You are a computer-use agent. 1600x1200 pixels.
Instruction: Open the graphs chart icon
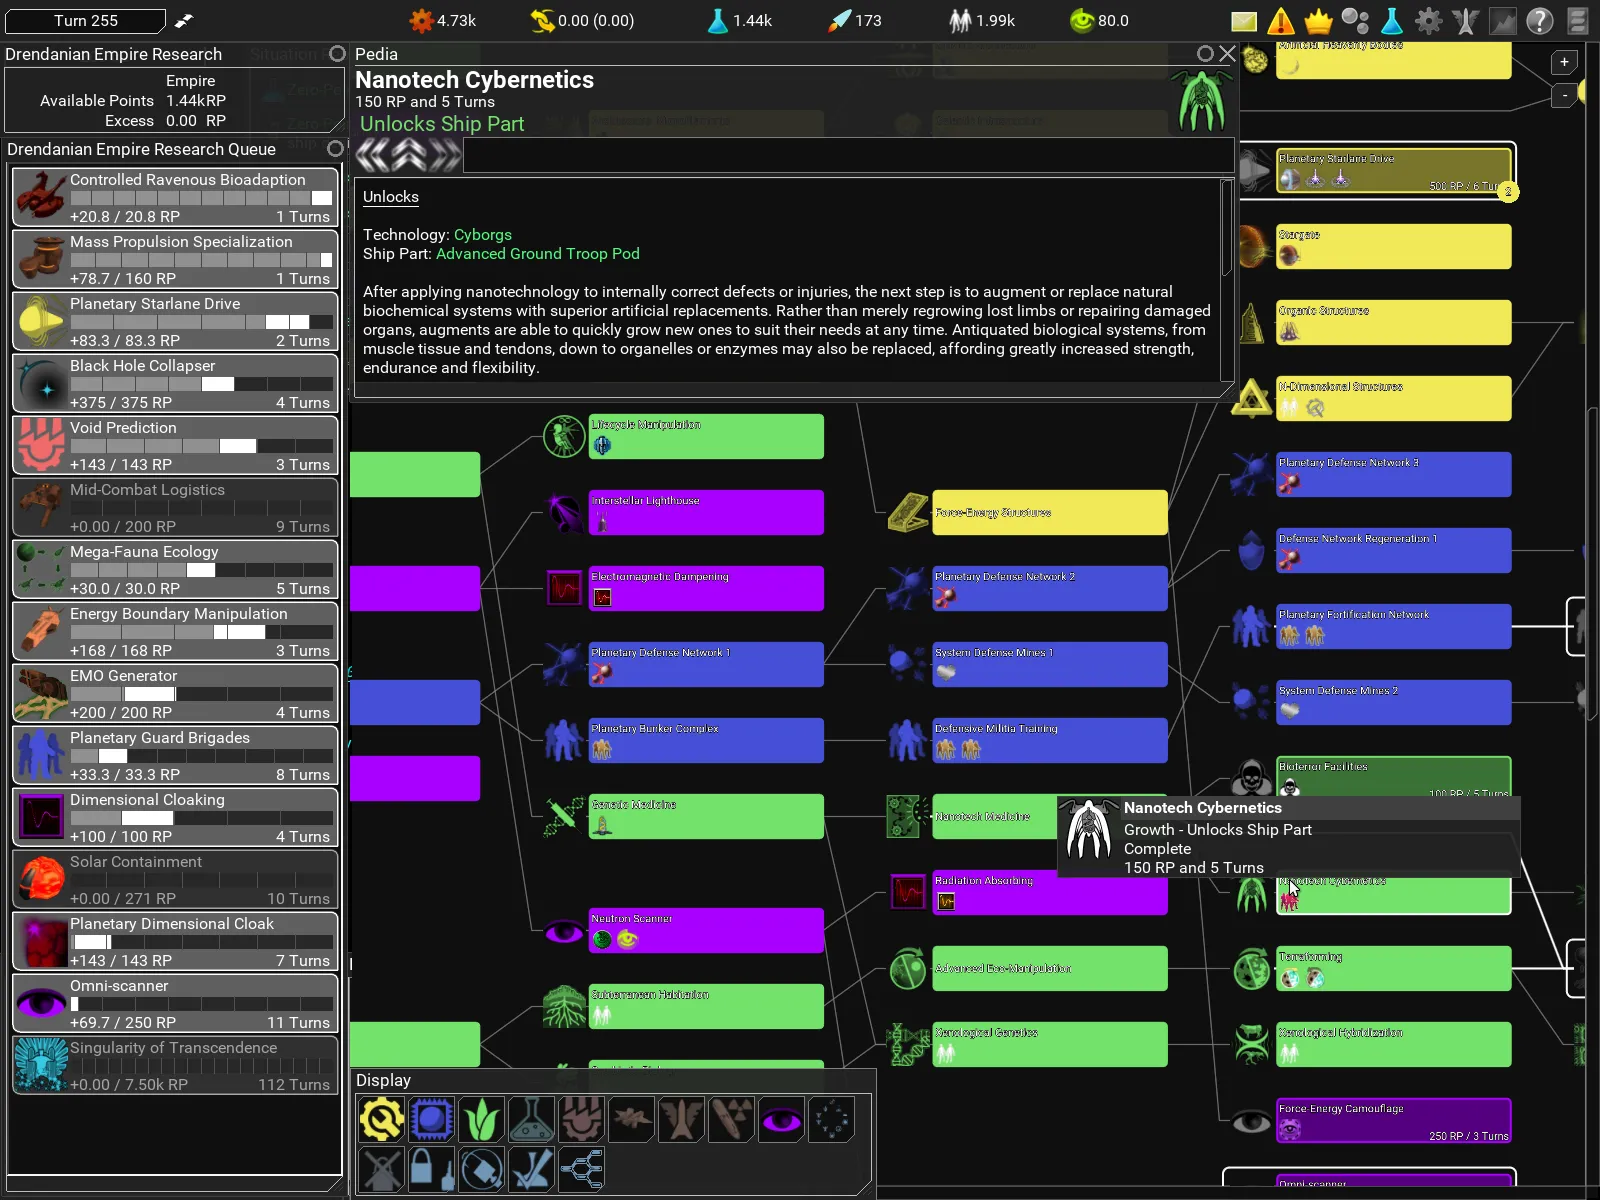pos(1503,21)
